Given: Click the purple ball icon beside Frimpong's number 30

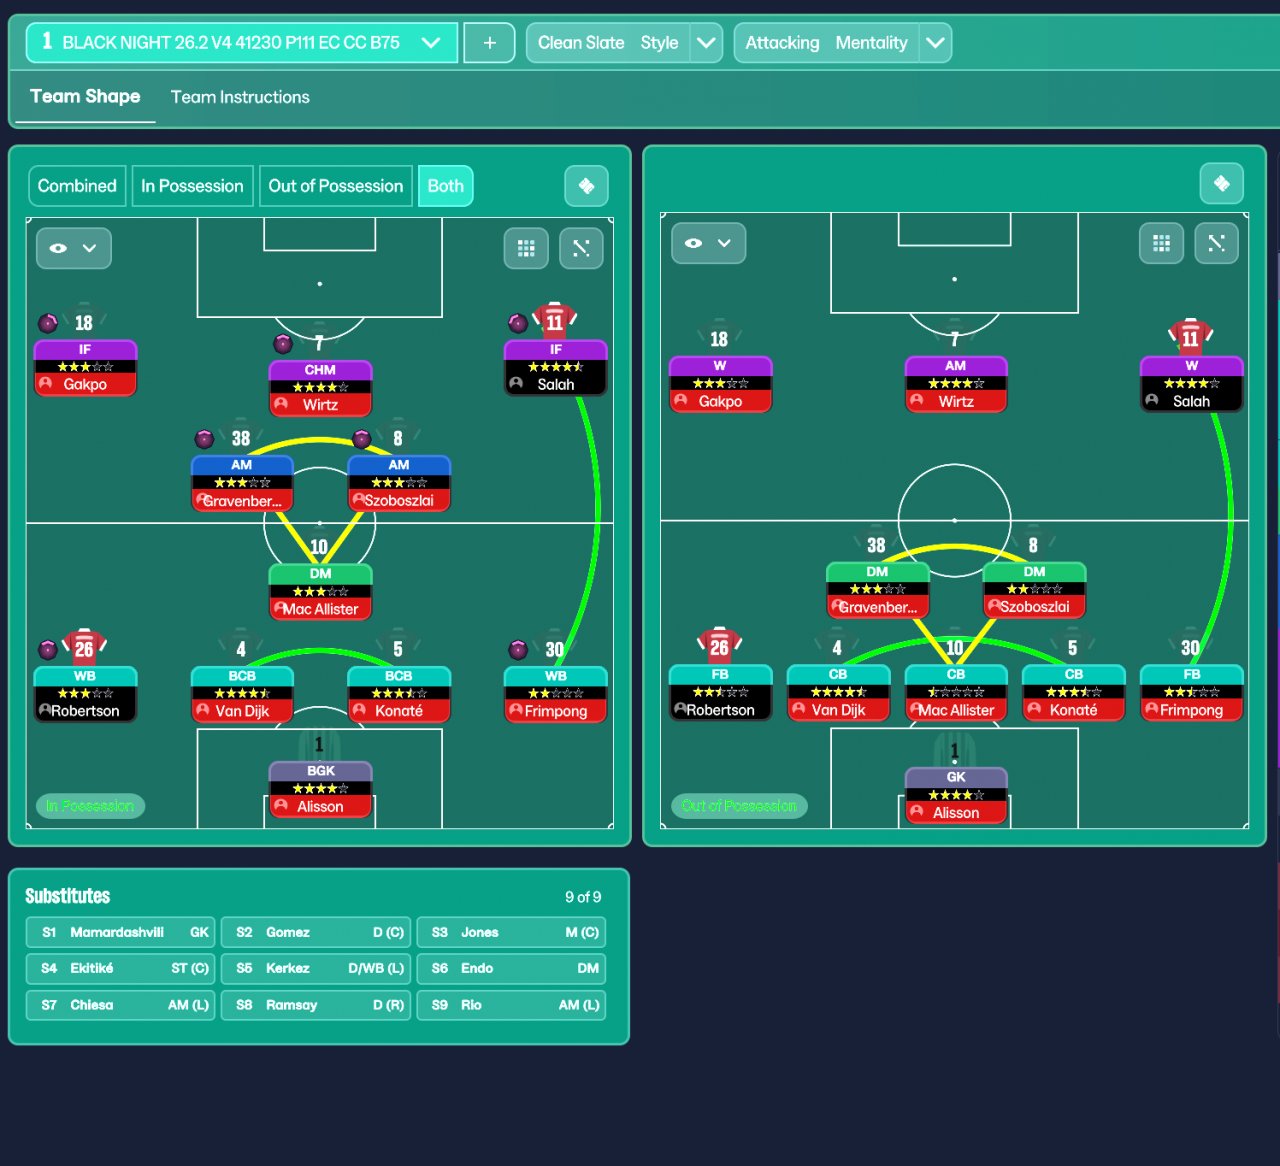Looking at the screenshot, I should pyautogui.click(x=518, y=650).
